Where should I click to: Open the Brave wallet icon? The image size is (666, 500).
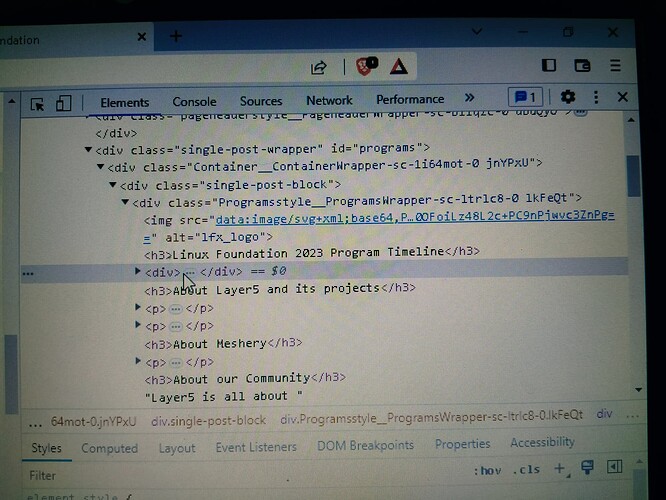click(x=582, y=66)
